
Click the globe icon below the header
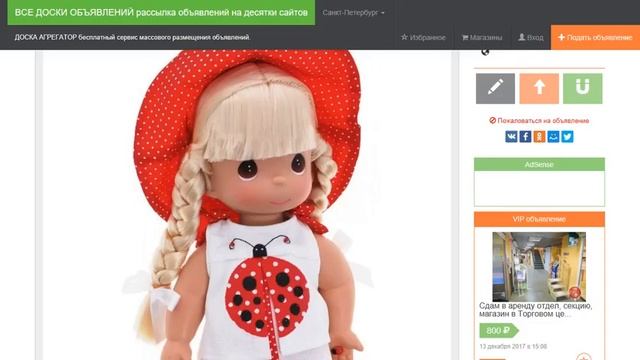click(x=485, y=52)
